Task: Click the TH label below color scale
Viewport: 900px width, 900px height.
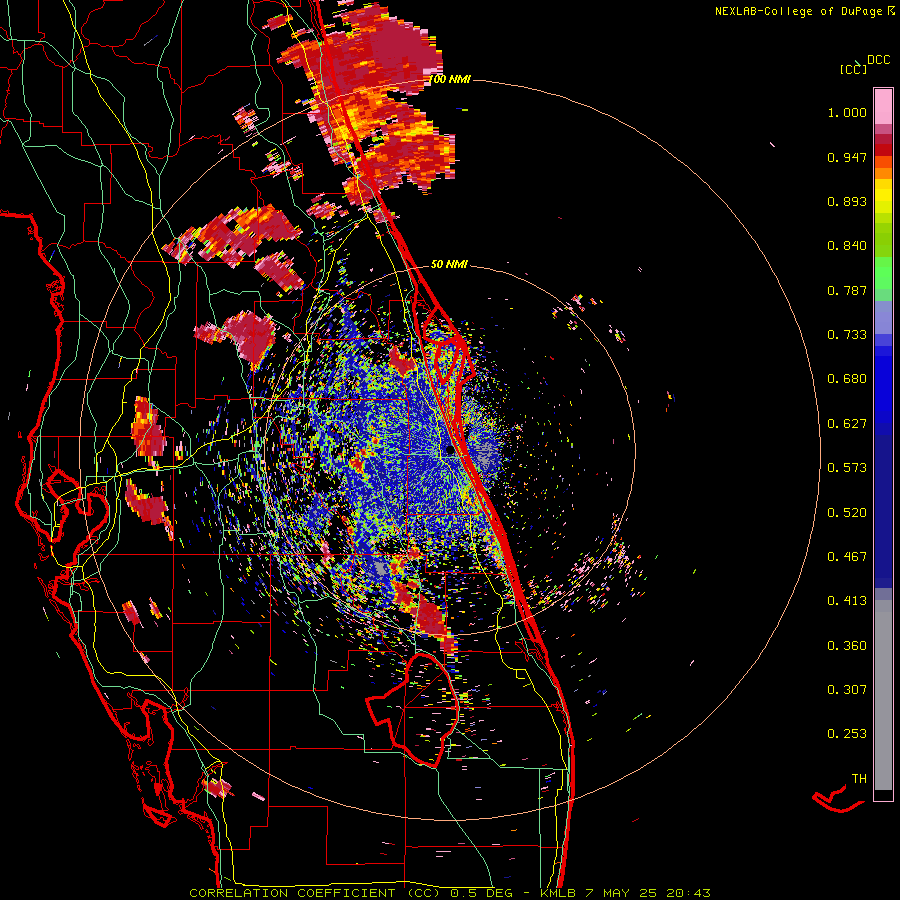Action: pos(859,779)
